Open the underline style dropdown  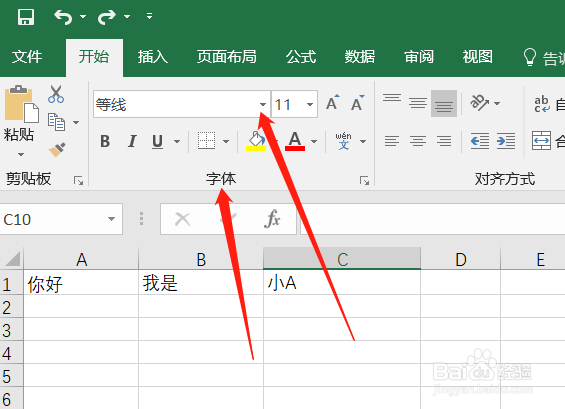pyautogui.click(x=177, y=141)
